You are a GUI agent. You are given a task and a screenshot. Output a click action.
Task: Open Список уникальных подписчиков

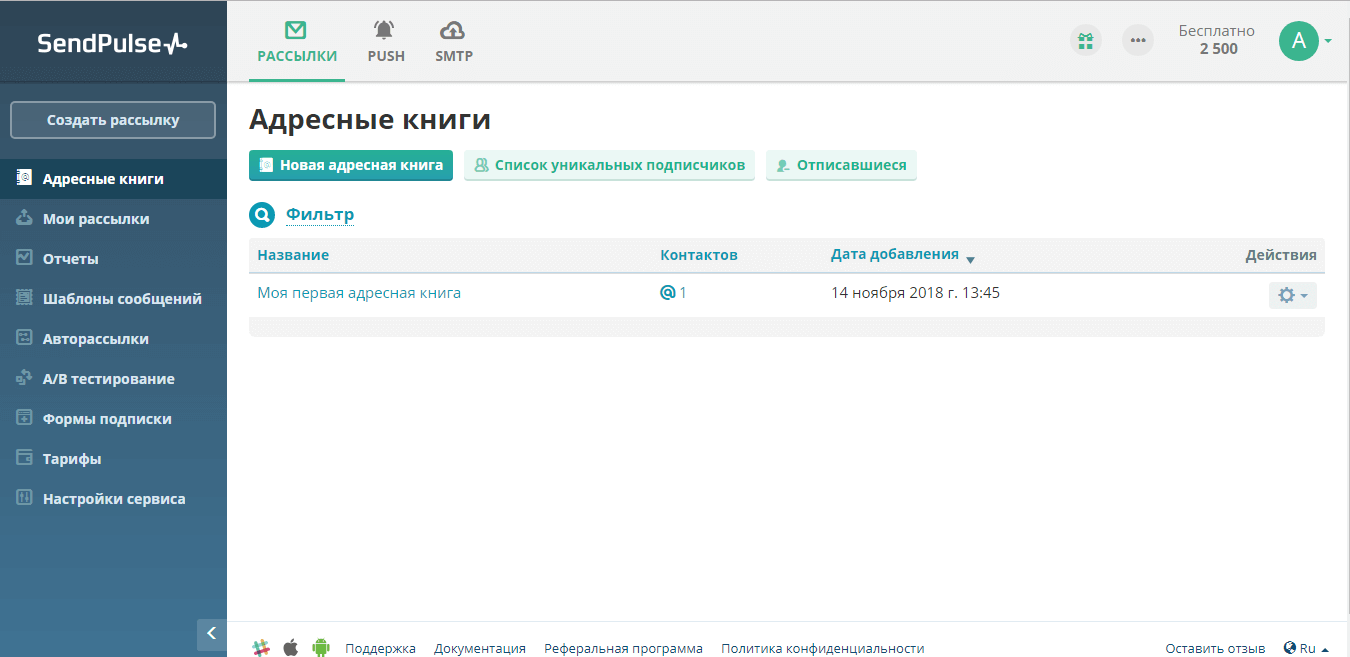[x=609, y=165]
